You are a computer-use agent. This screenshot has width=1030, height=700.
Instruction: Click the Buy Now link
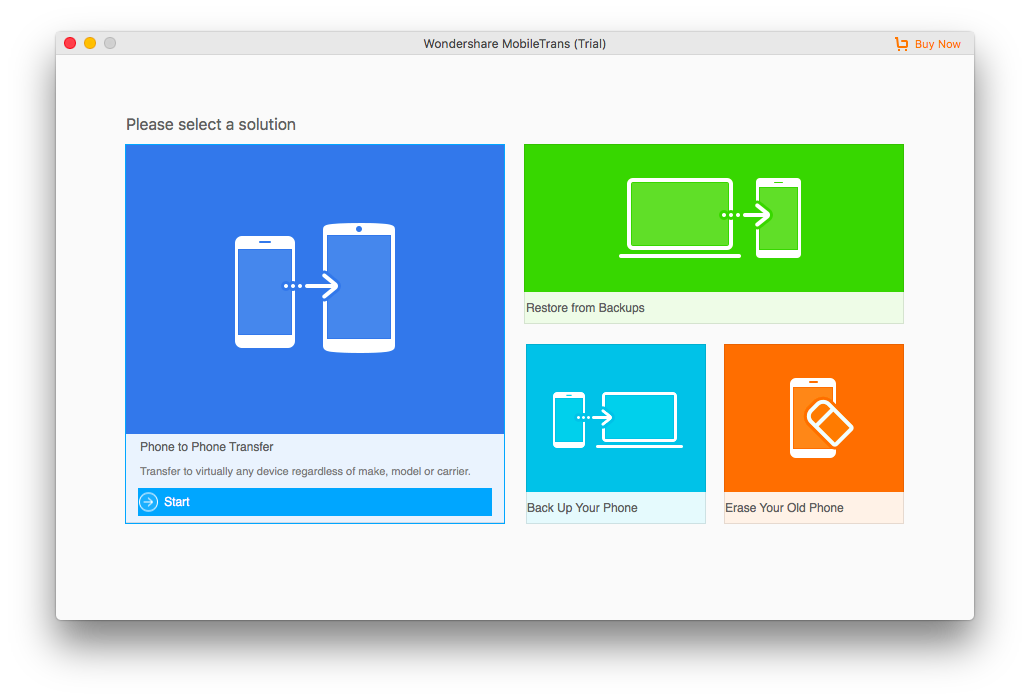[937, 44]
